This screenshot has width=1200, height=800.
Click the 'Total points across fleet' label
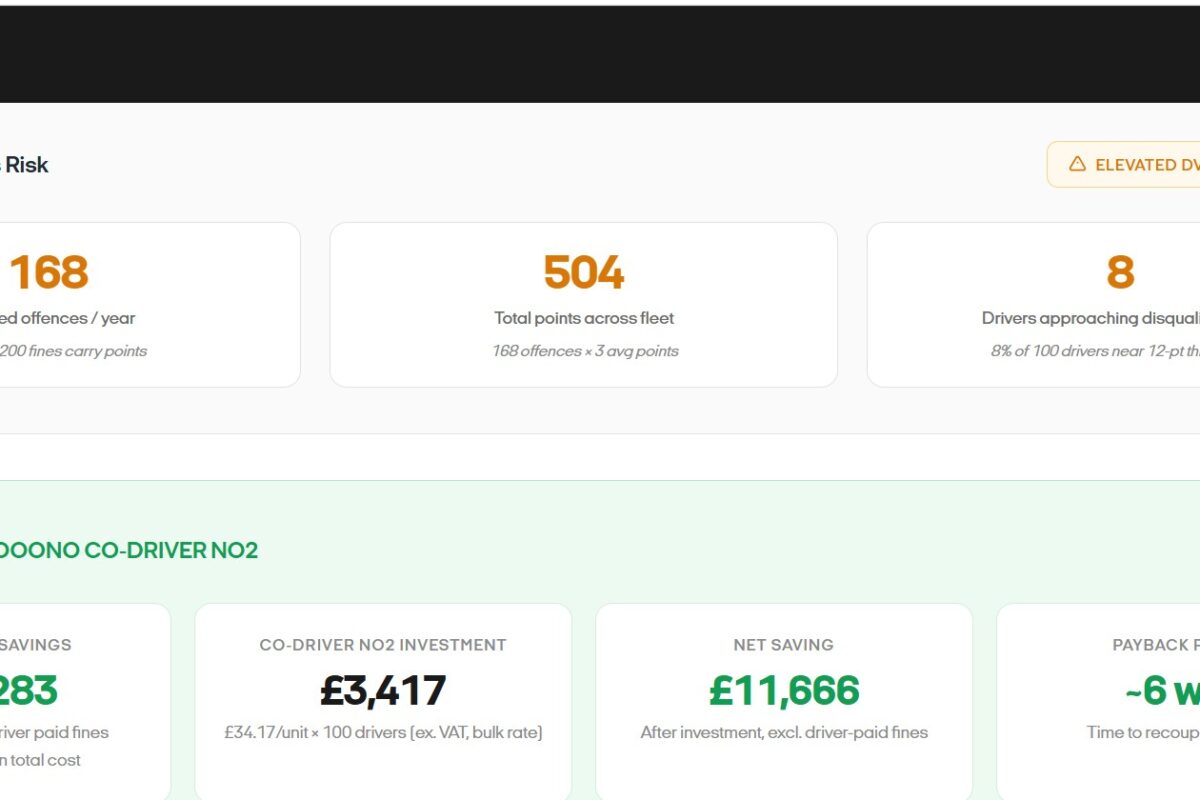[584, 318]
